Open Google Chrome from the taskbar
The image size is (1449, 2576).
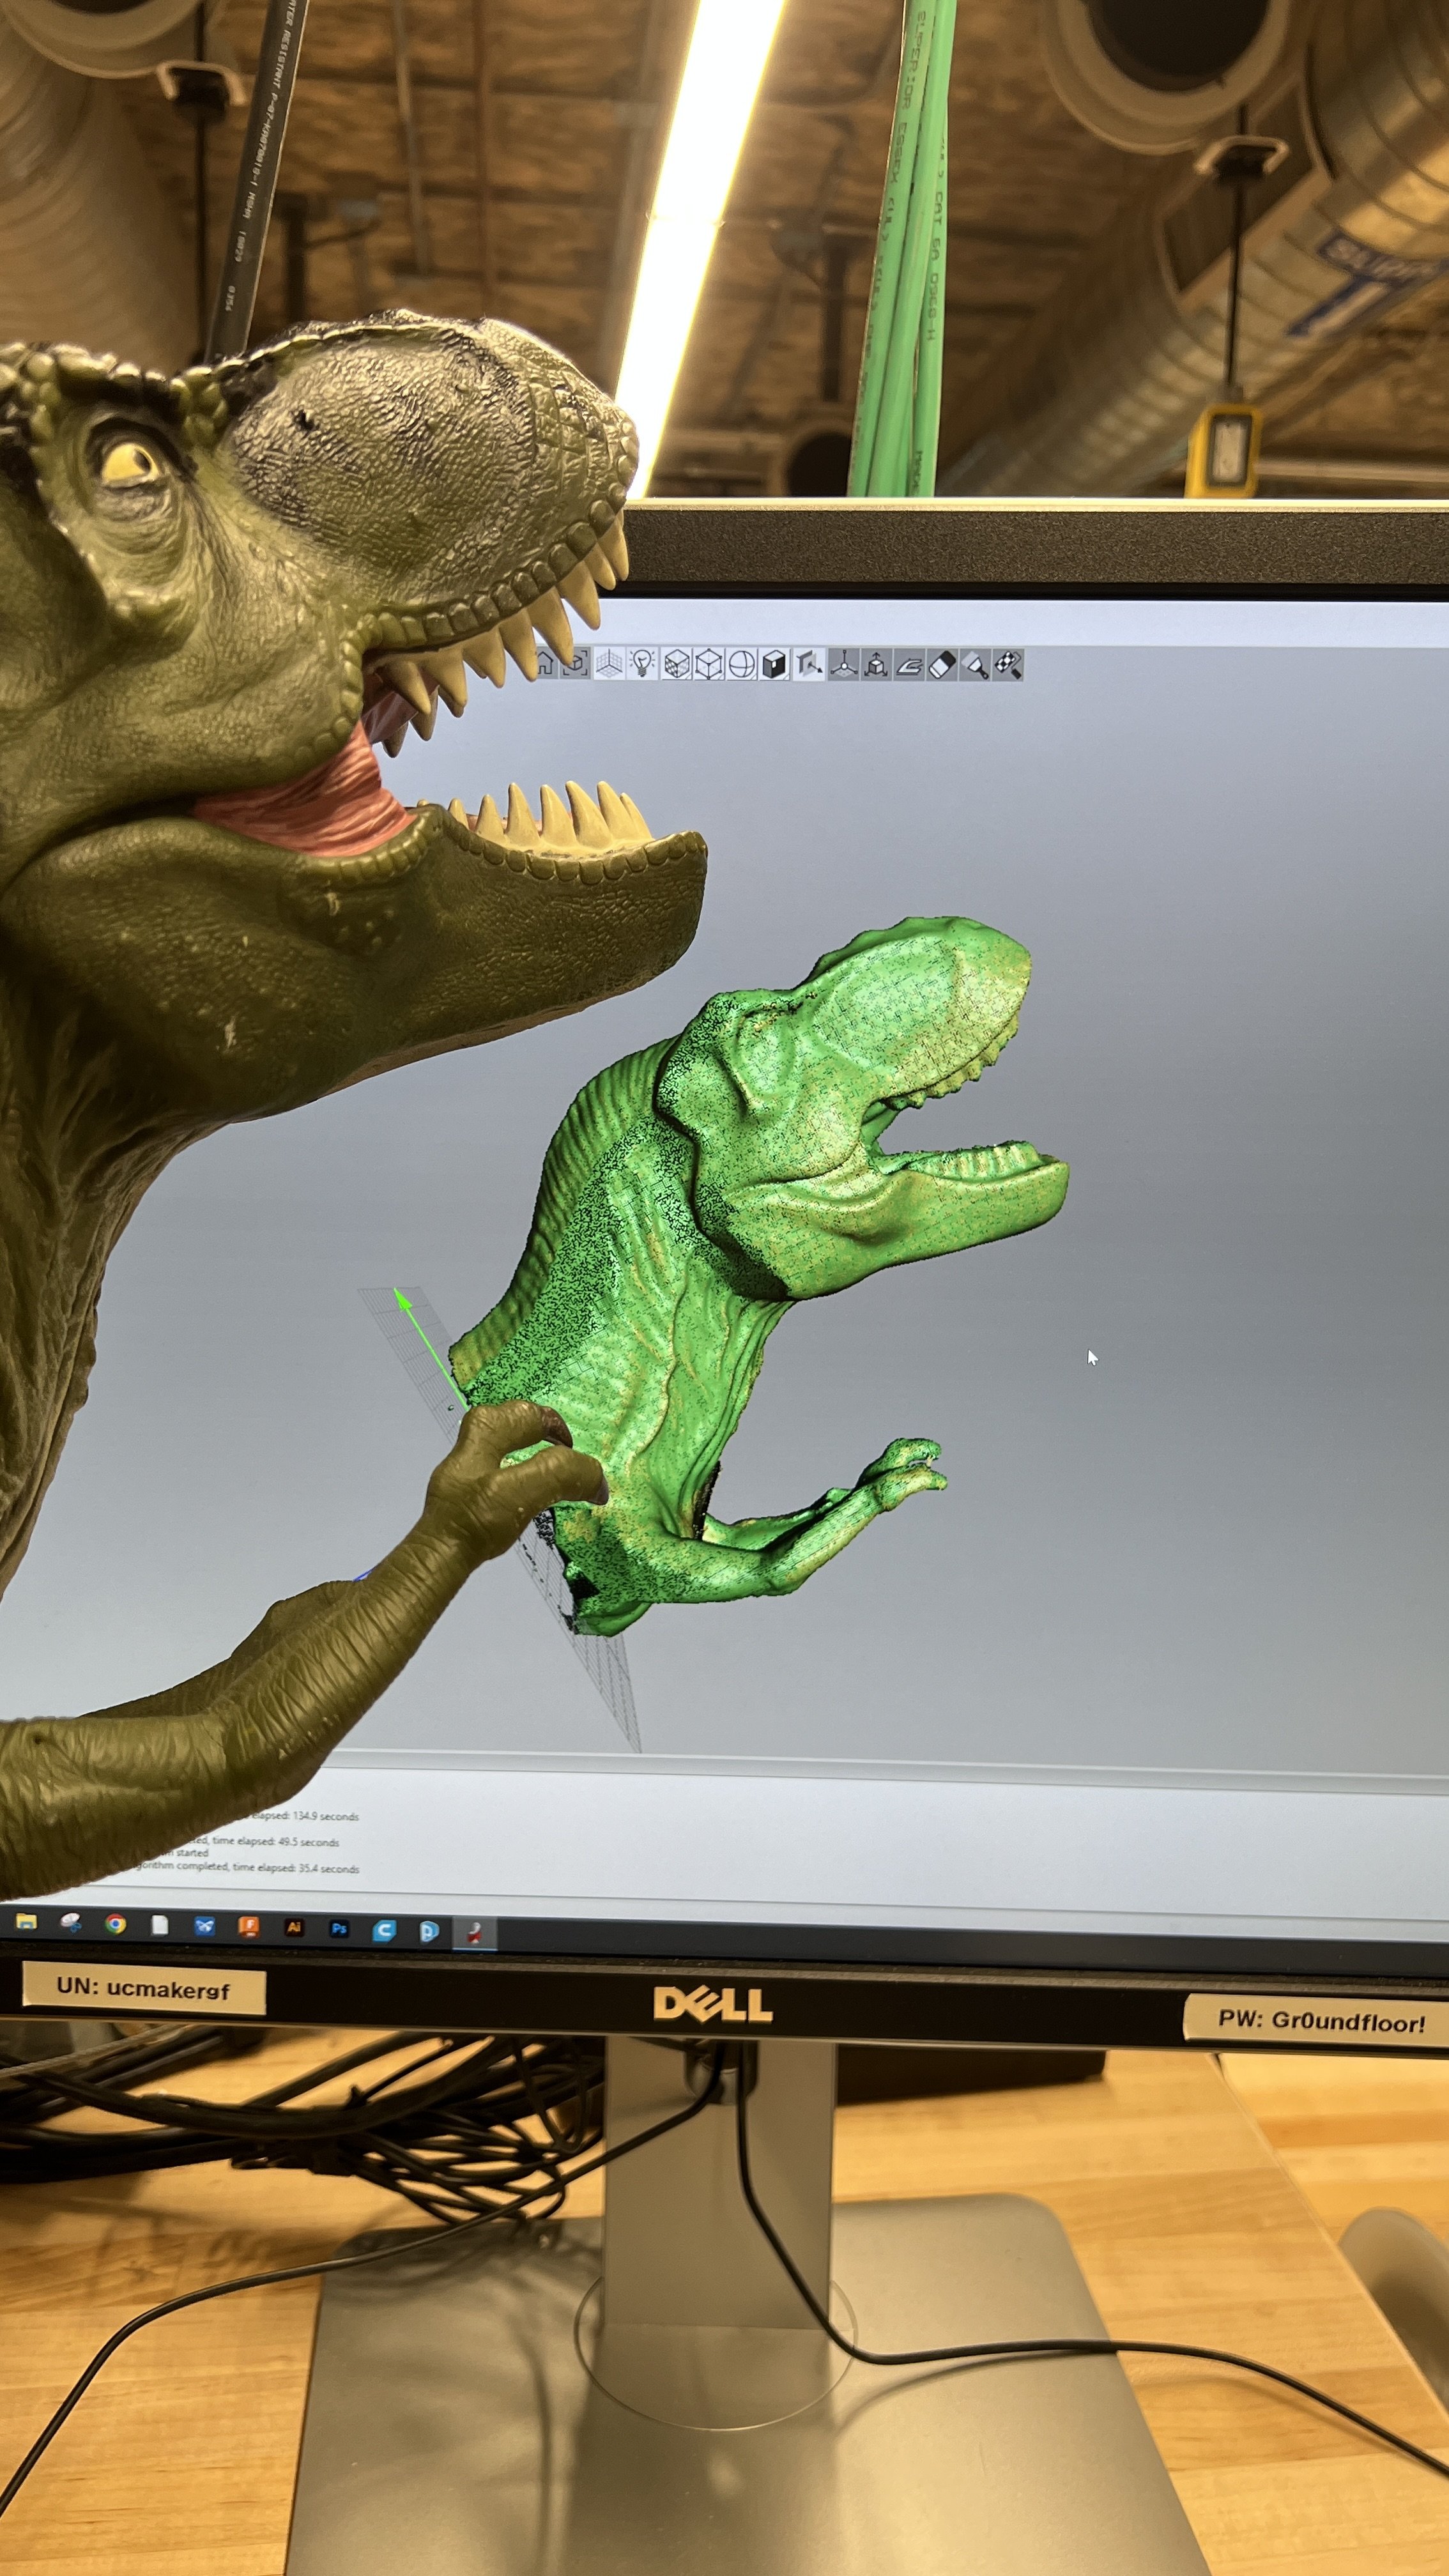(x=116, y=1924)
